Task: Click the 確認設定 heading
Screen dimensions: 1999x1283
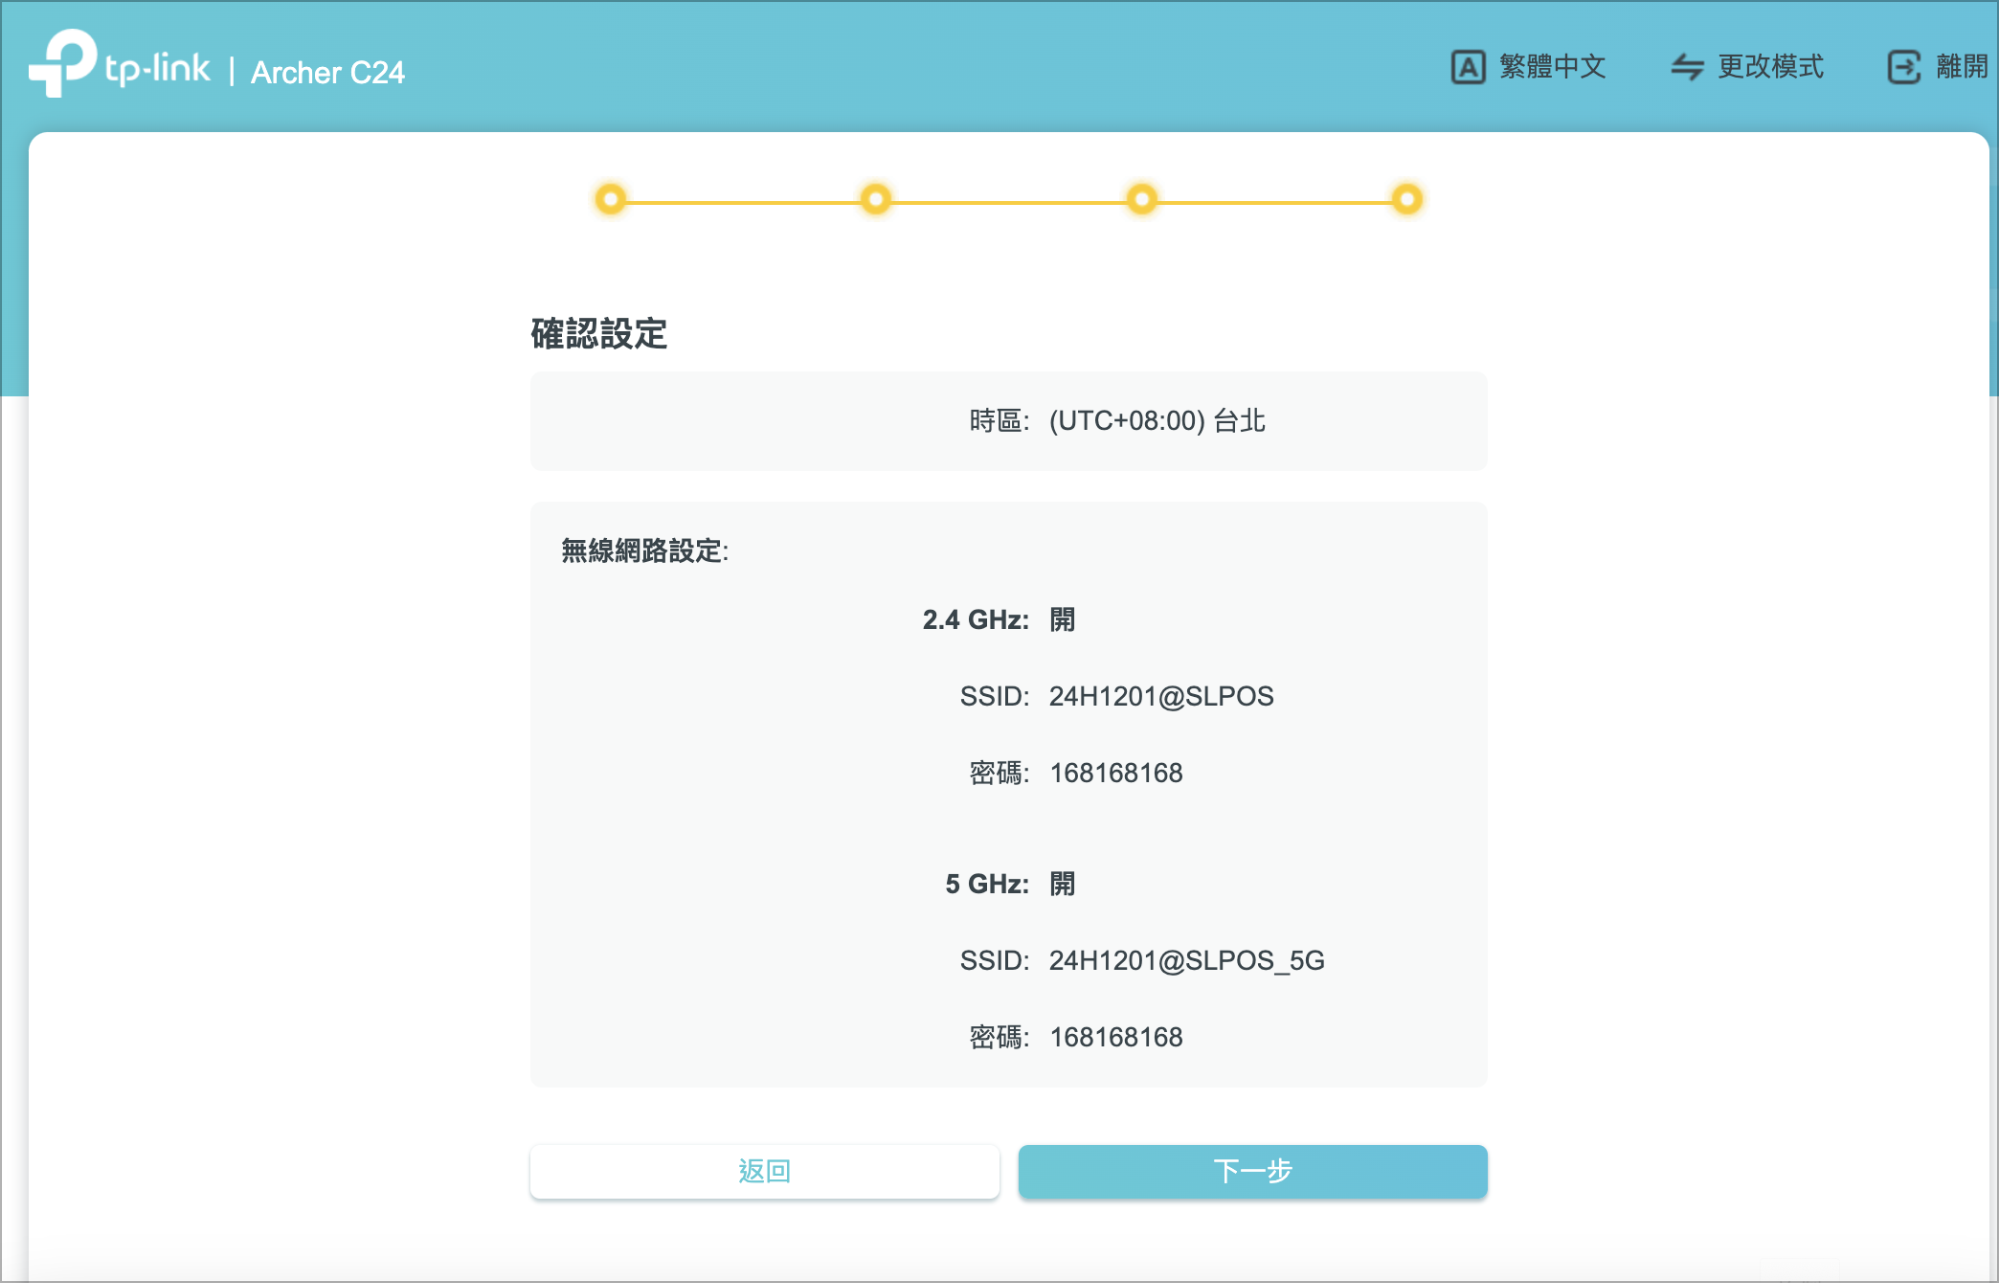Action: (599, 334)
